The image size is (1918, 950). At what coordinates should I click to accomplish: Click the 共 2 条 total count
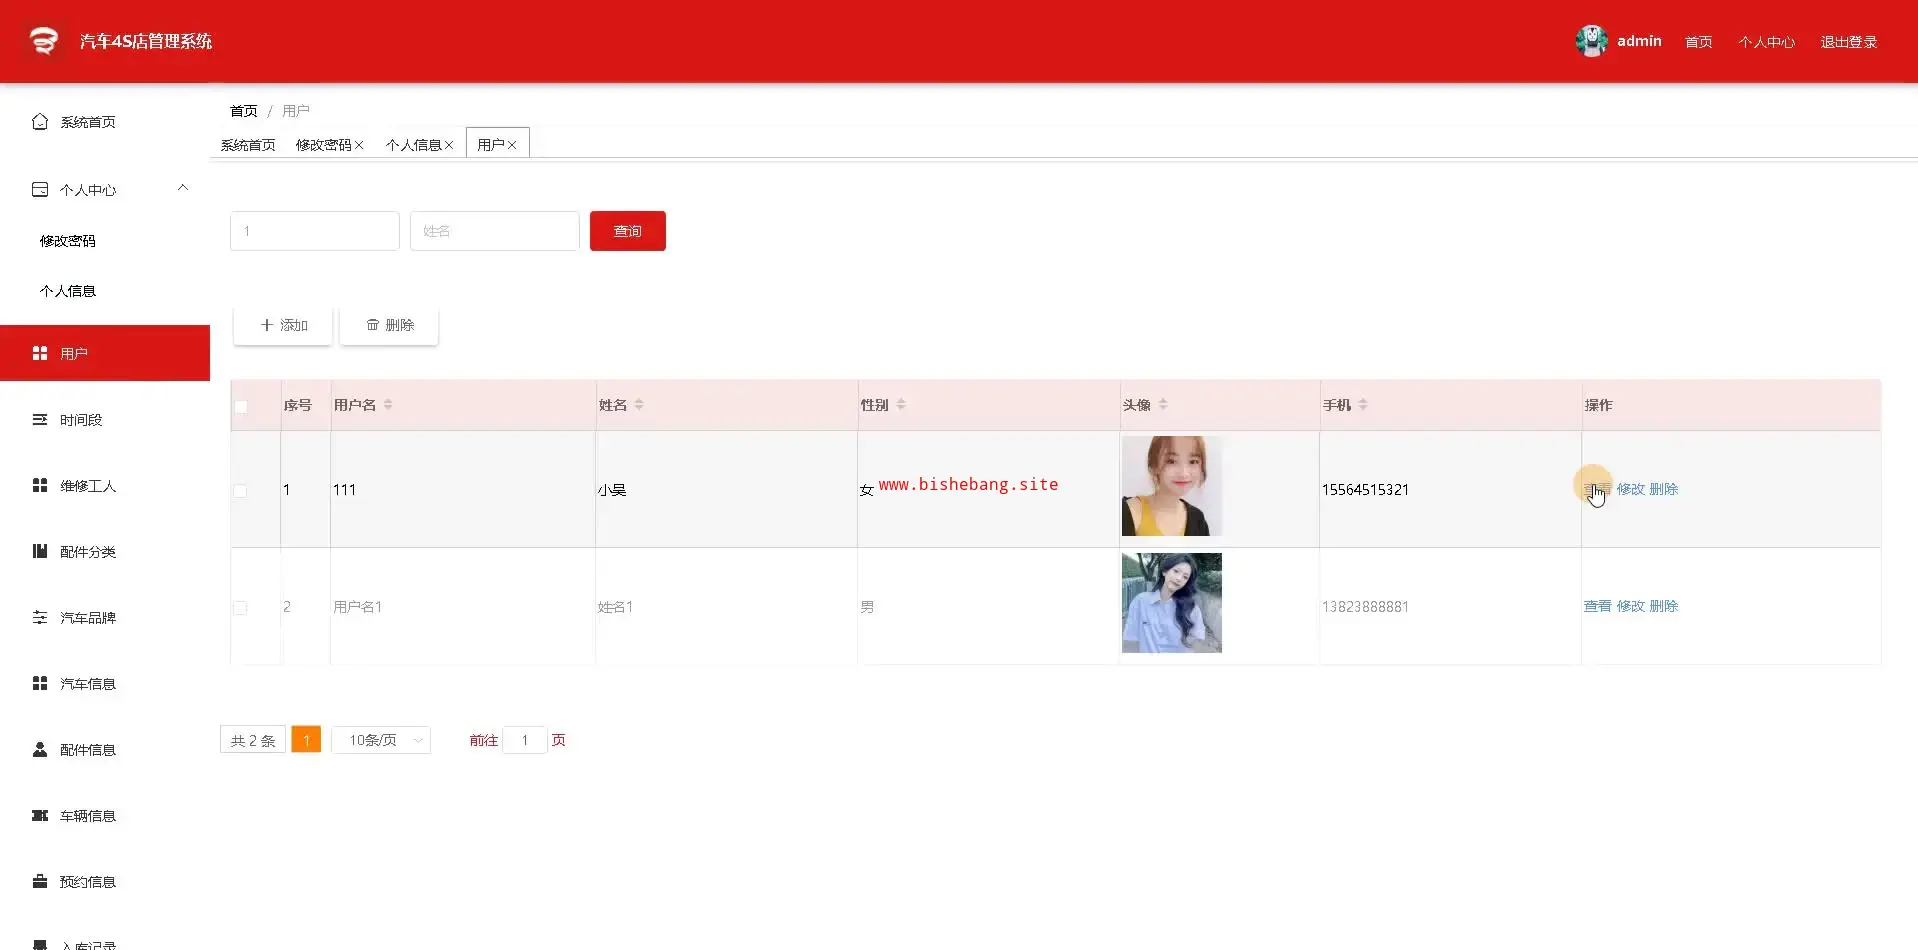click(x=253, y=740)
